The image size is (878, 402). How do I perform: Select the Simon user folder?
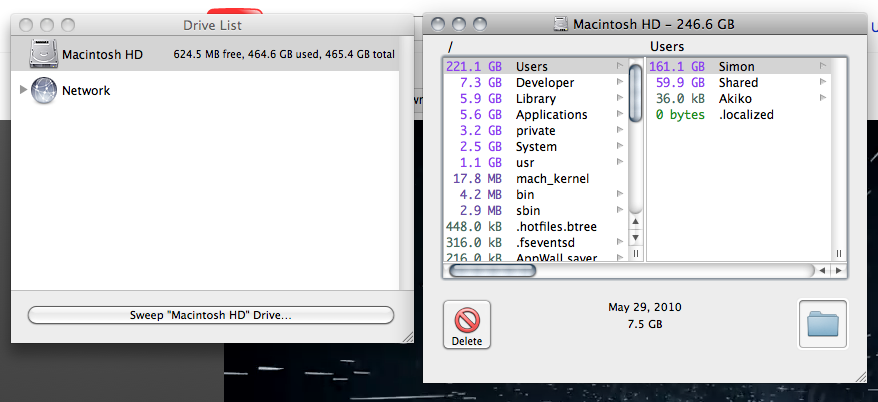739,67
